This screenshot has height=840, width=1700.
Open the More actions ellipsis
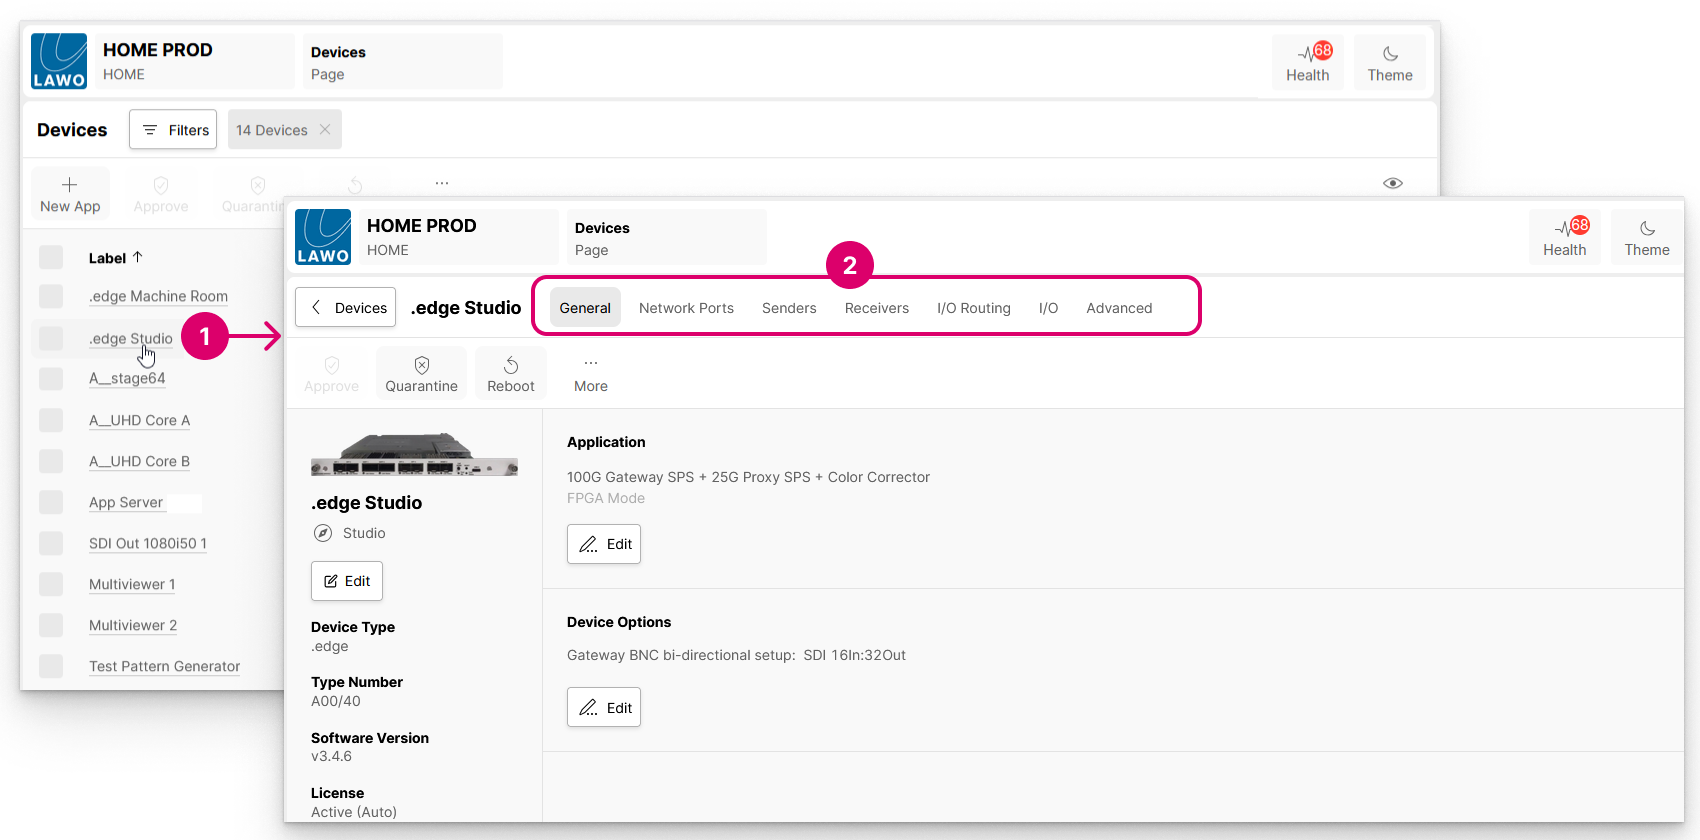(x=590, y=364)
